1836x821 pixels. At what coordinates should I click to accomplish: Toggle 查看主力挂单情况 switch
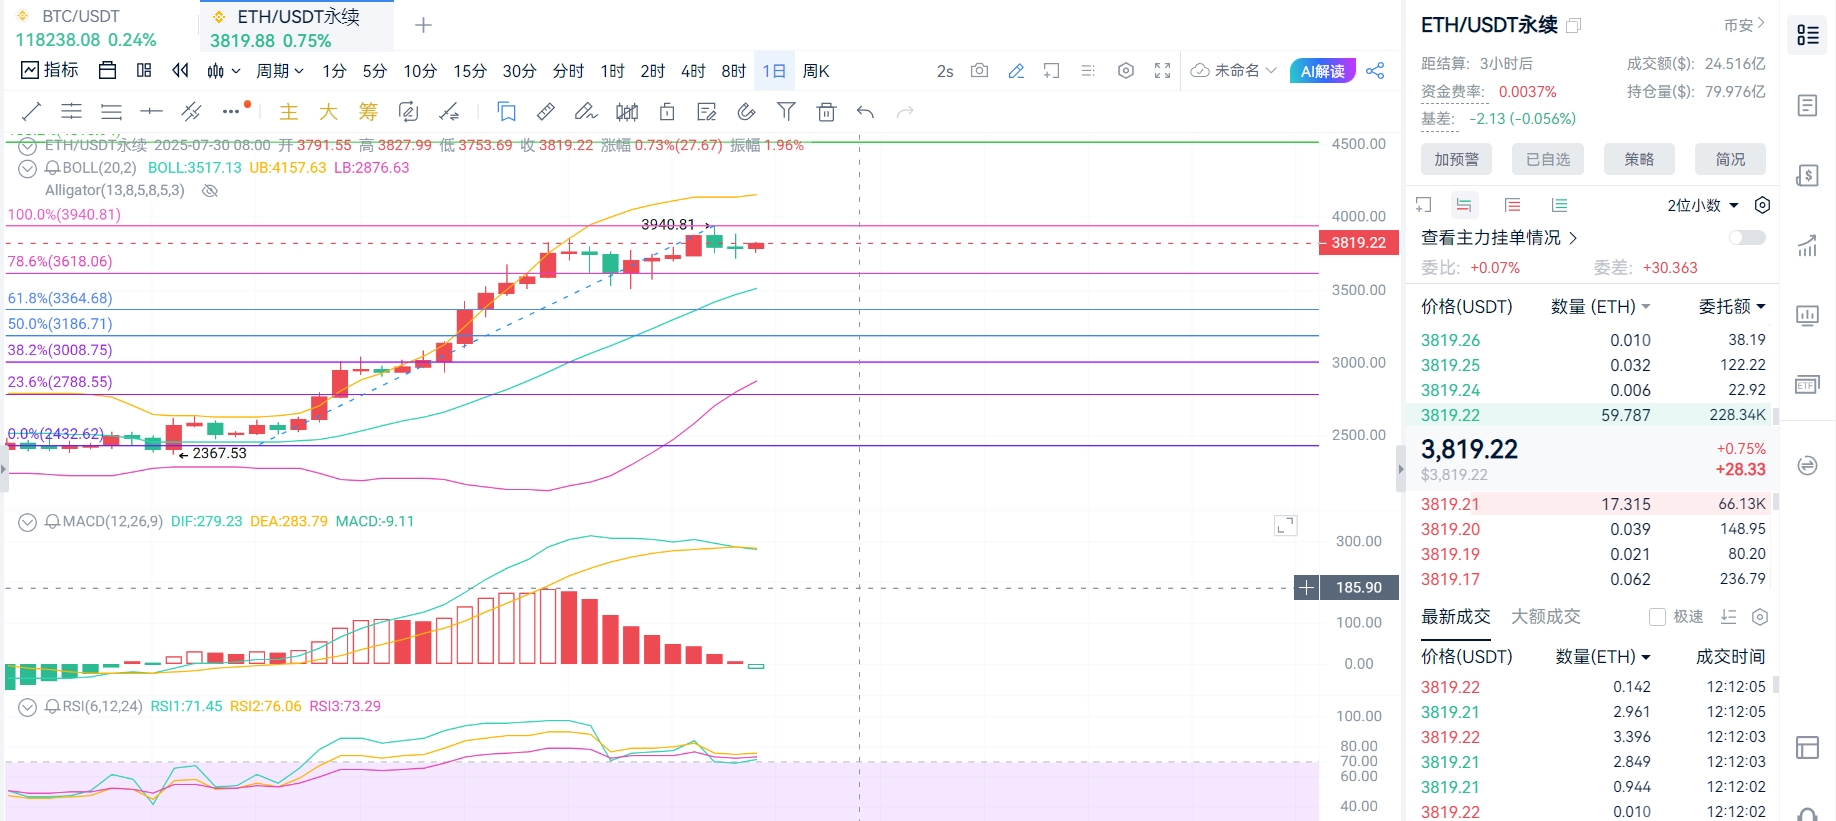pyautogui.click(x=1747, y=237)
